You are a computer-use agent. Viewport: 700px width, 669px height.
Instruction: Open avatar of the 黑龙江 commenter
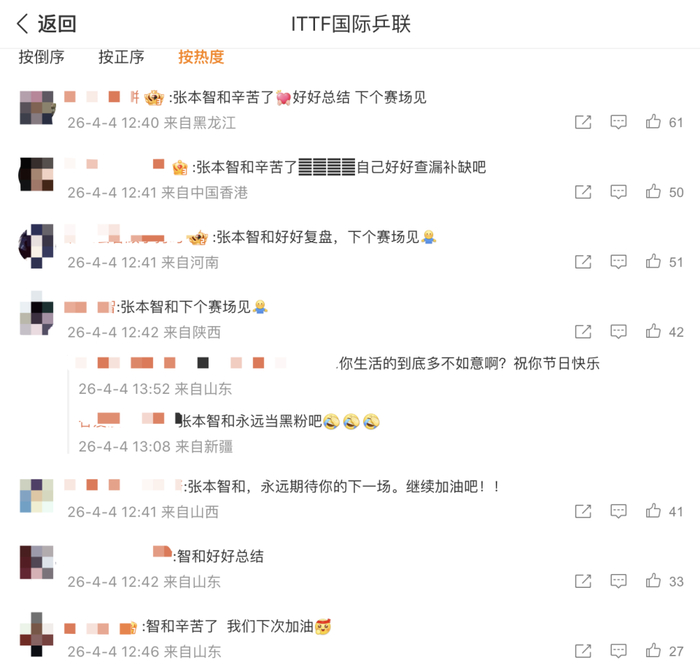[37, 108]
